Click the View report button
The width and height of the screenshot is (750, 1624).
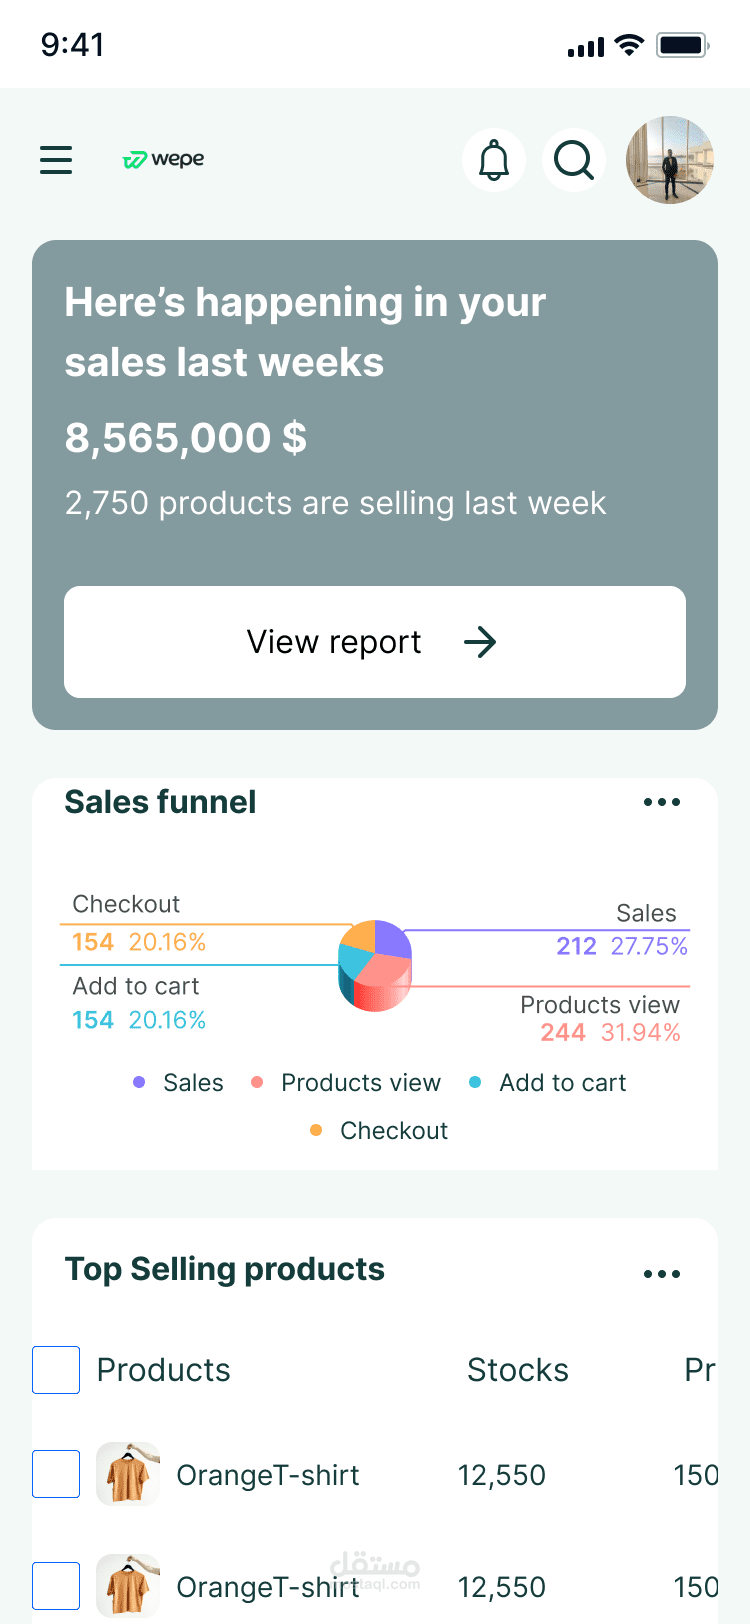point(375,642)
